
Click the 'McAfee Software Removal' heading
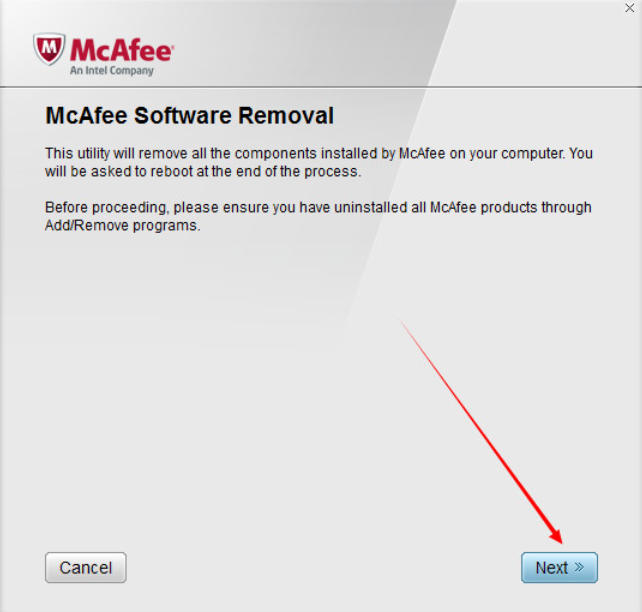pyautogui.click(x=190, y=115)
